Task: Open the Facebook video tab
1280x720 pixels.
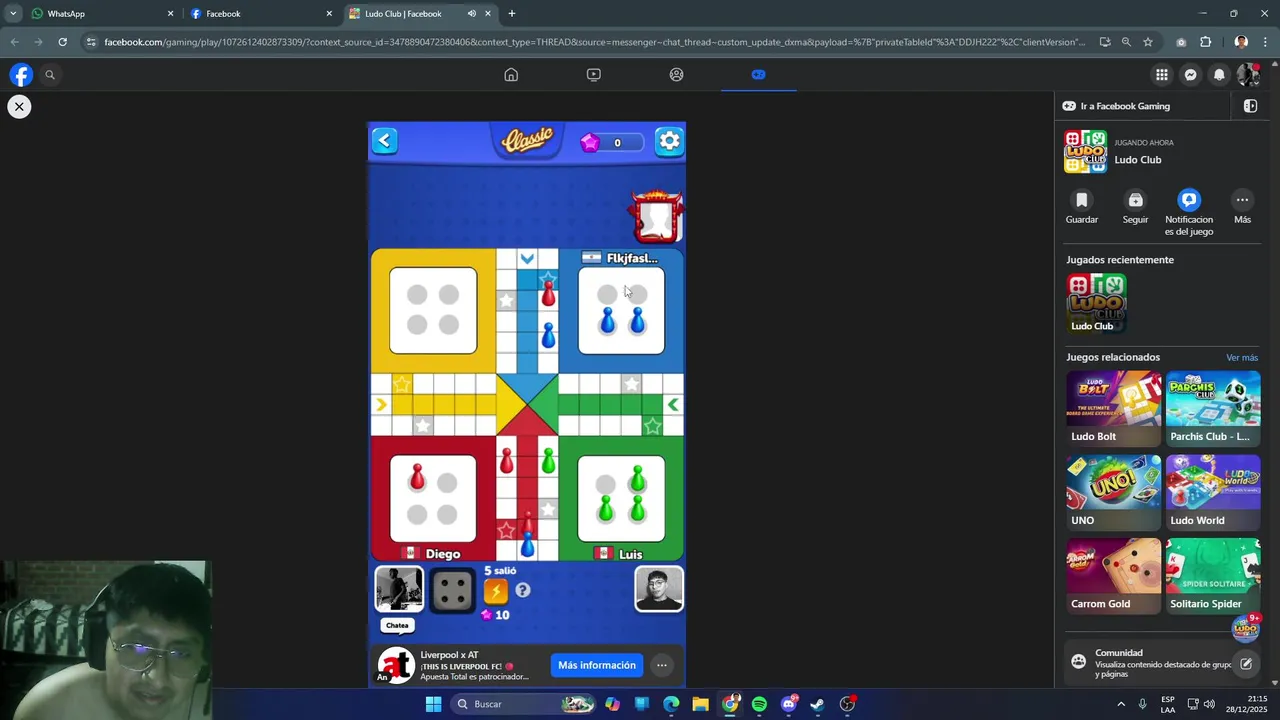Action: [594, 74]
